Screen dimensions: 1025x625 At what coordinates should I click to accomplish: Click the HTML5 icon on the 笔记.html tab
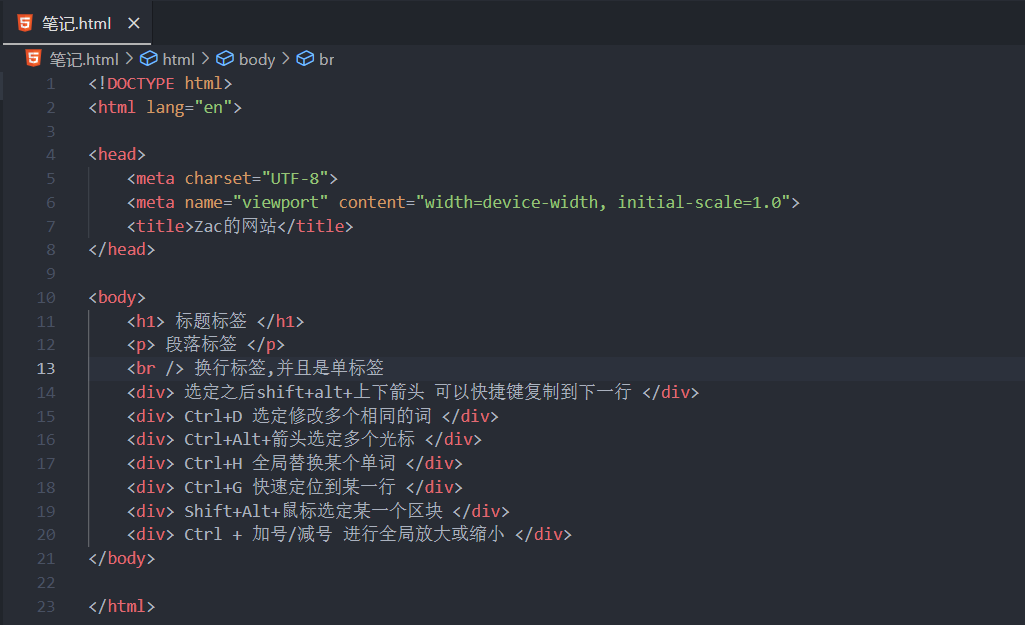(25, 23)
